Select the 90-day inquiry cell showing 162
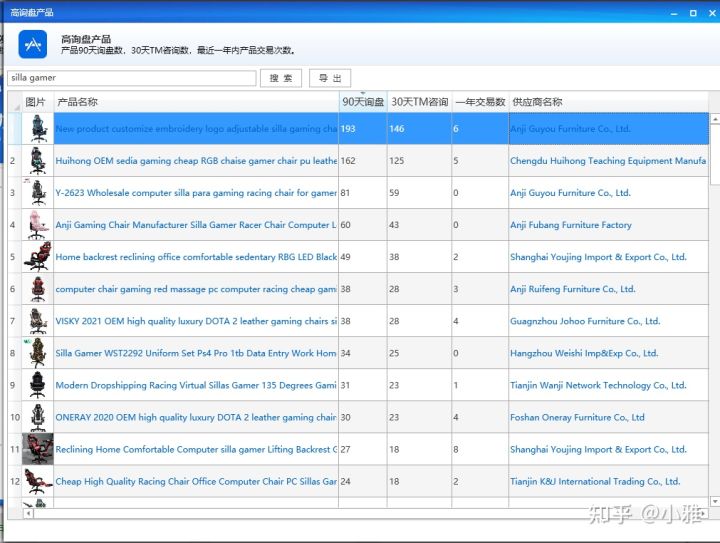 click(x=363, y=161)
